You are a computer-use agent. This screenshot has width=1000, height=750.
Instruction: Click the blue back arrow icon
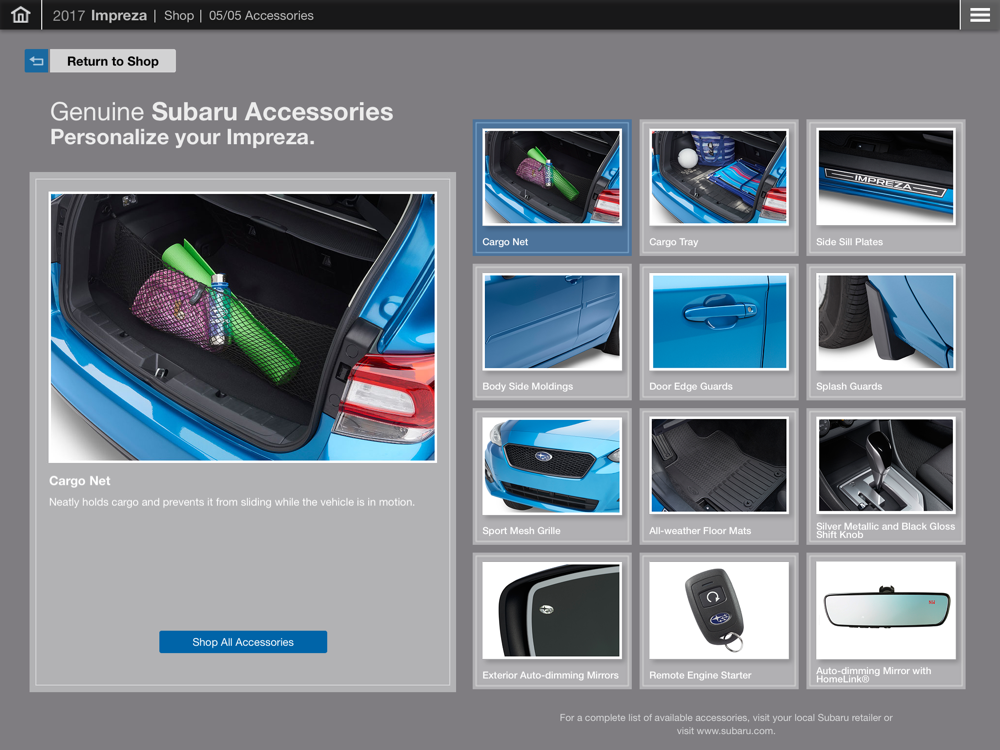(x=37, y=61)
